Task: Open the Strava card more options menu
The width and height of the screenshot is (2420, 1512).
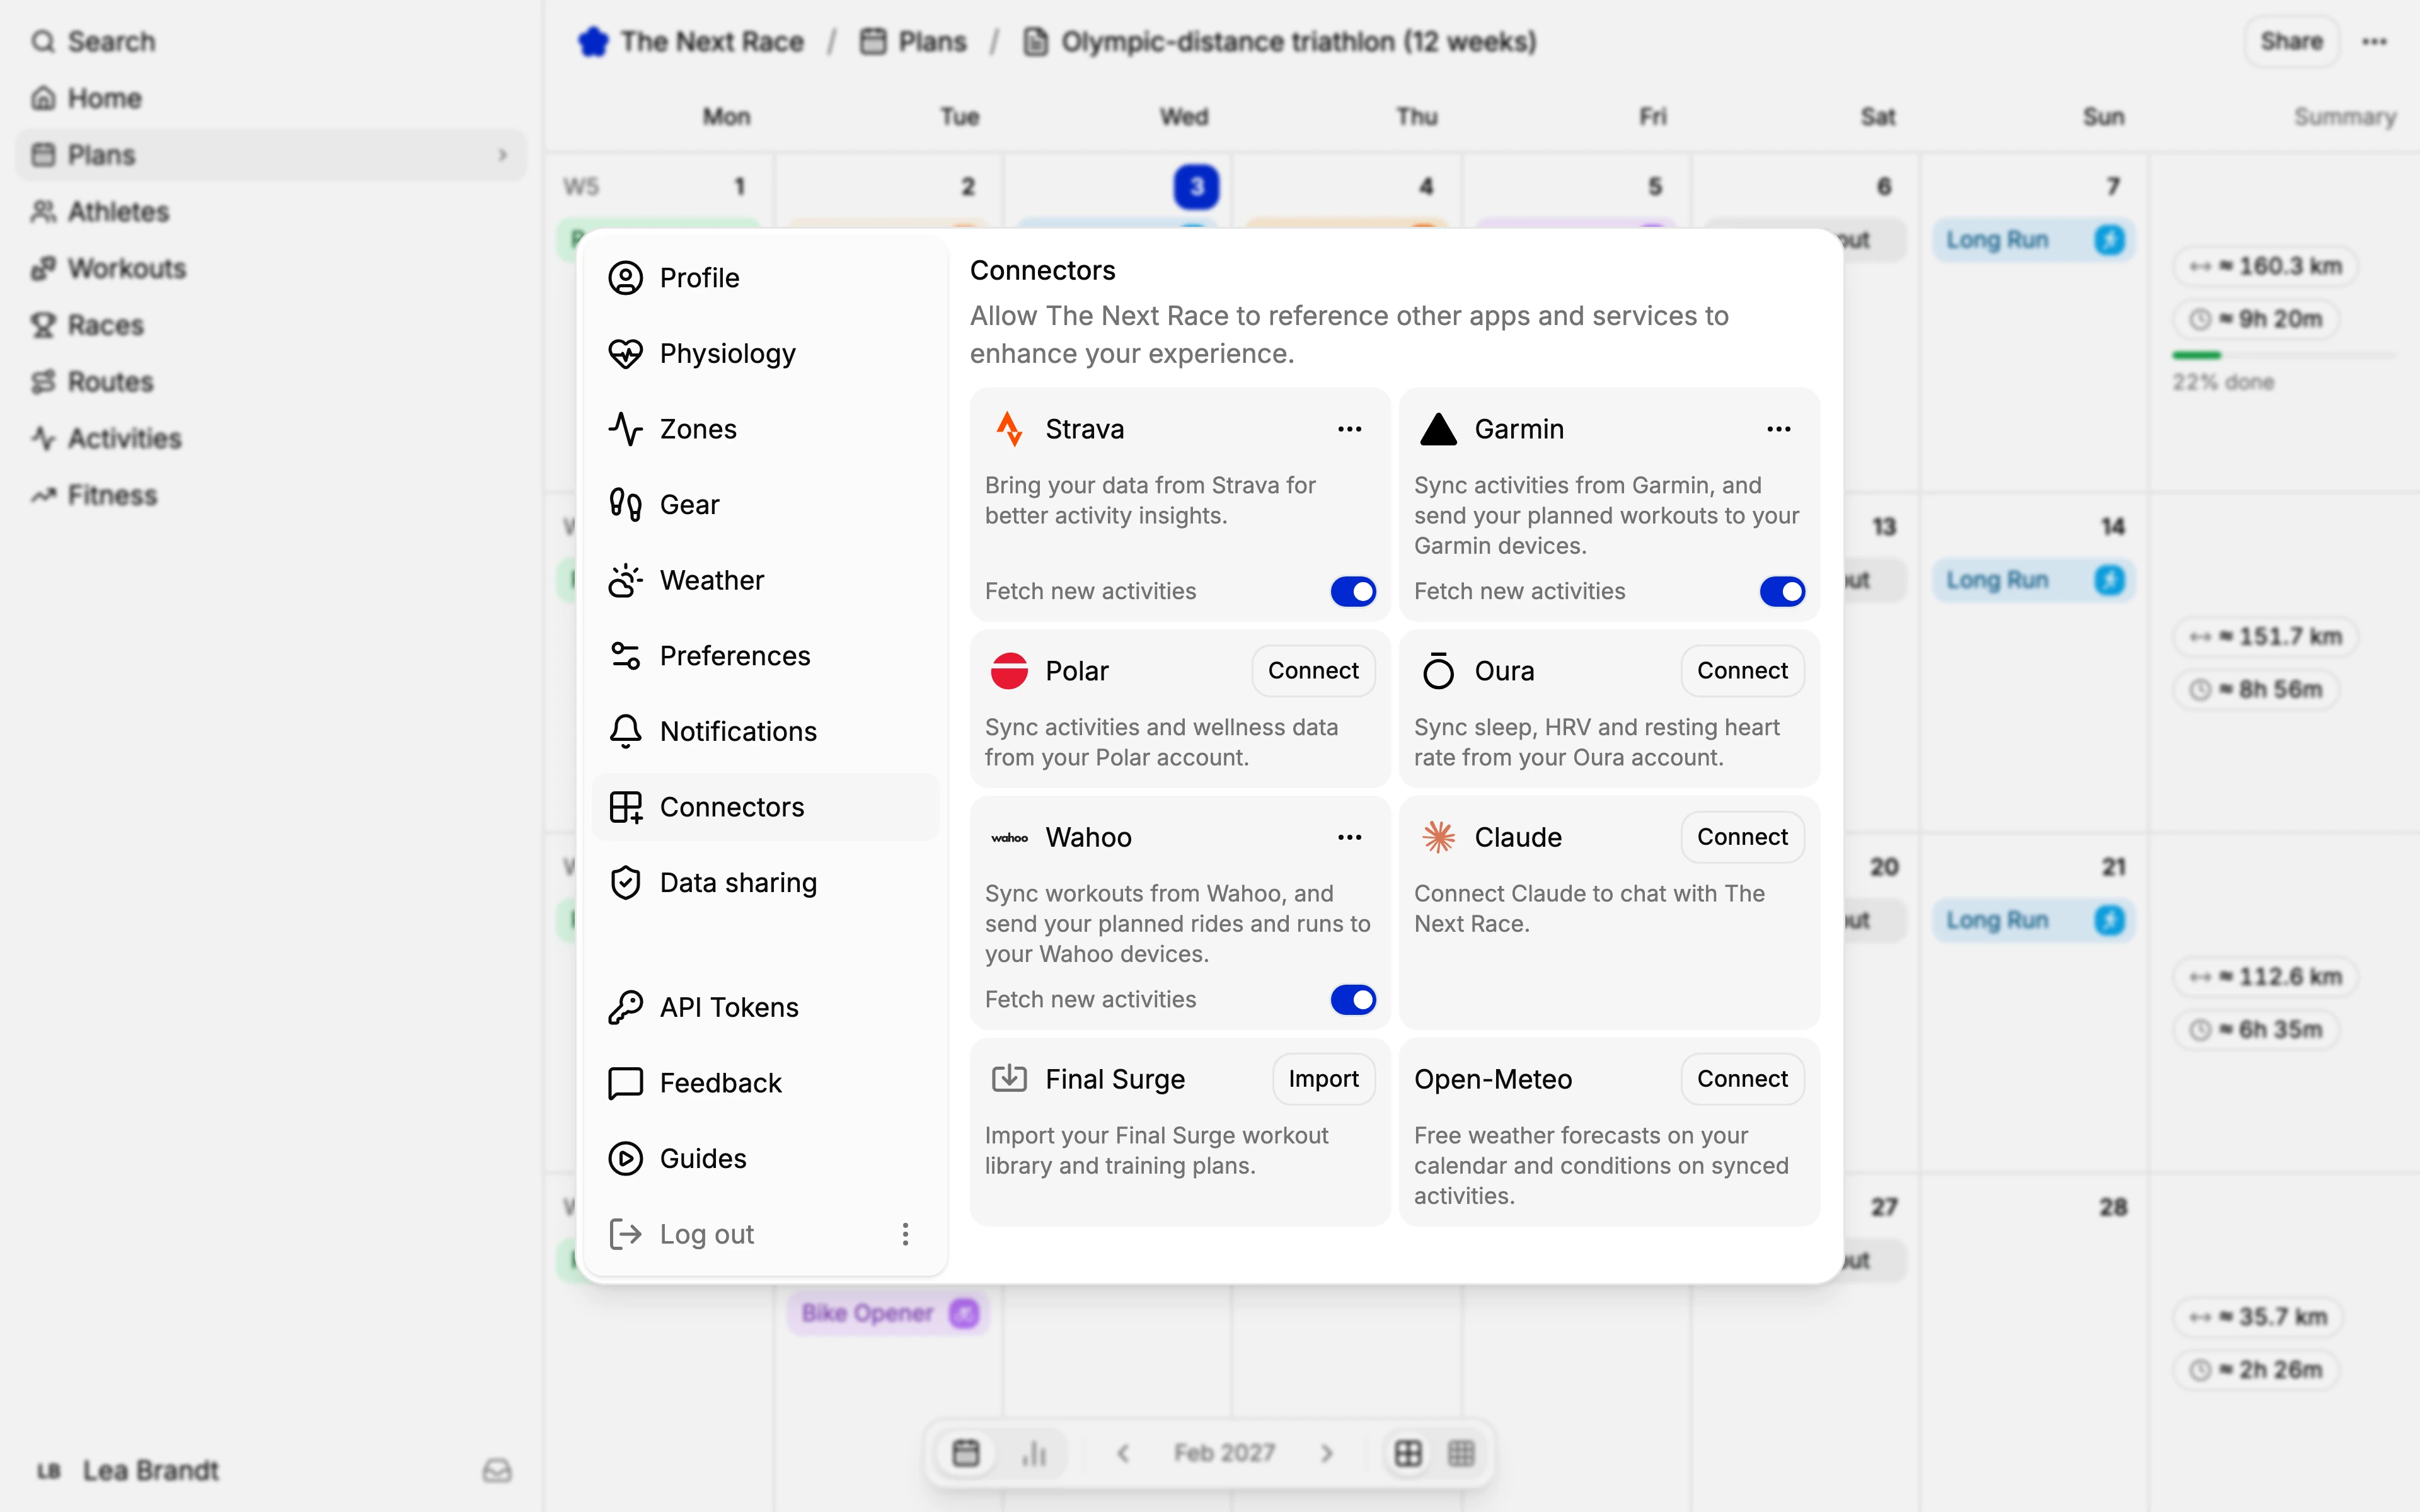Action: click(x=1350, y=429)
